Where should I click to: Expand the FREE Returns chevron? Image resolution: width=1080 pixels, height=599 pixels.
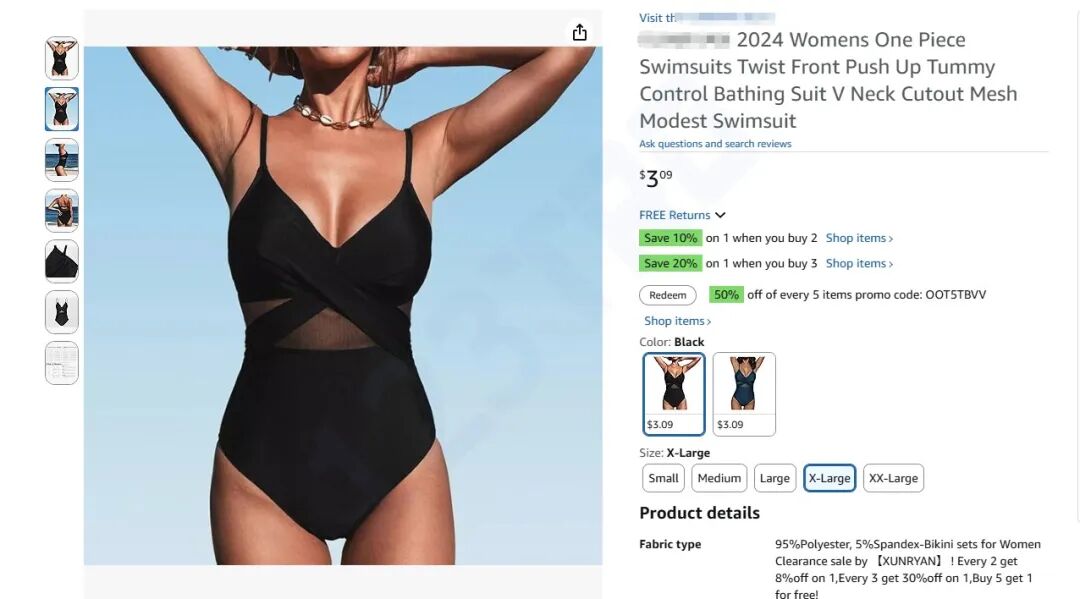[x=720, y=216]
